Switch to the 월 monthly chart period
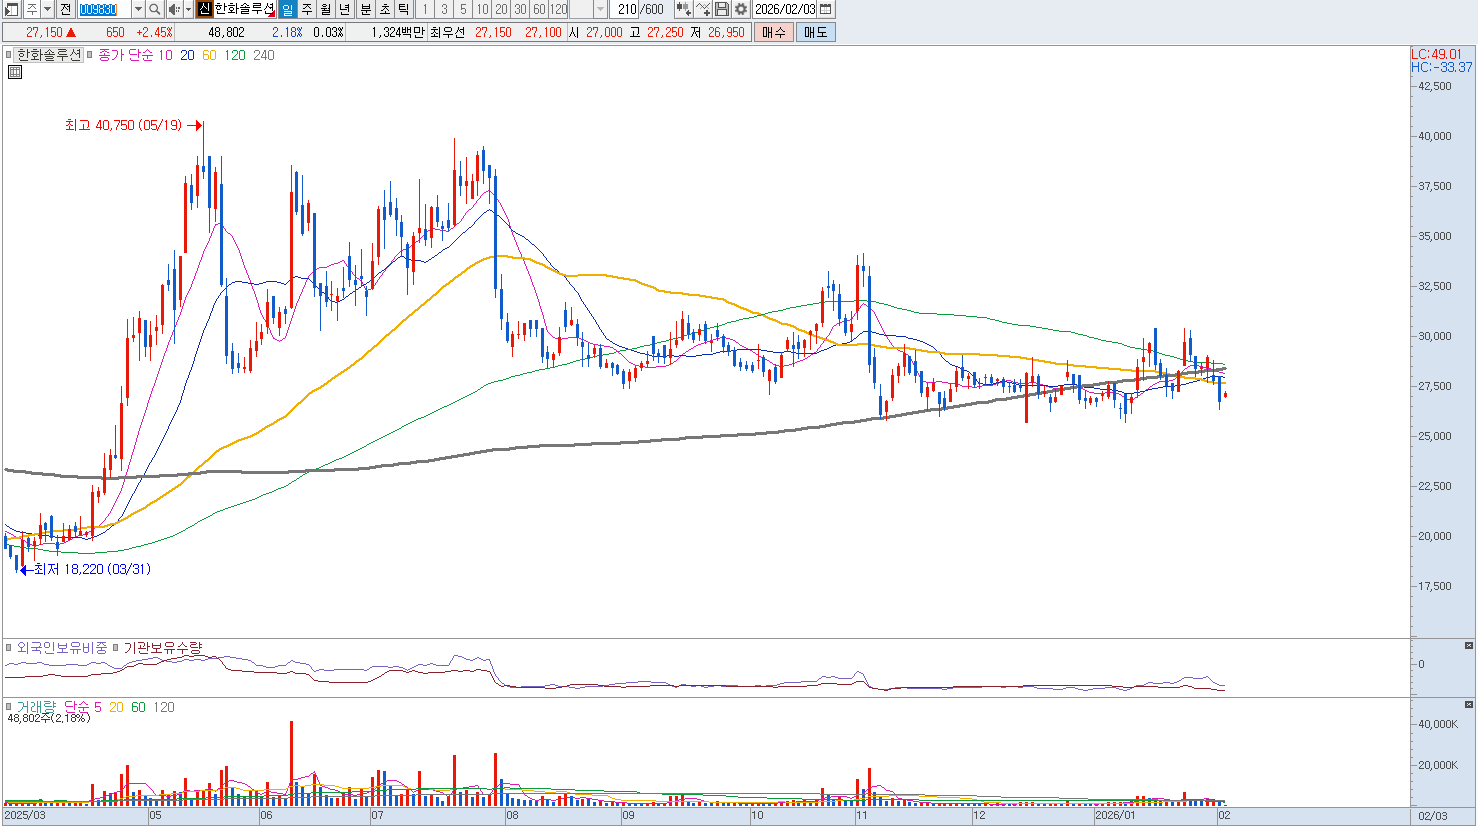1478x826 pixels. [326, 9]
